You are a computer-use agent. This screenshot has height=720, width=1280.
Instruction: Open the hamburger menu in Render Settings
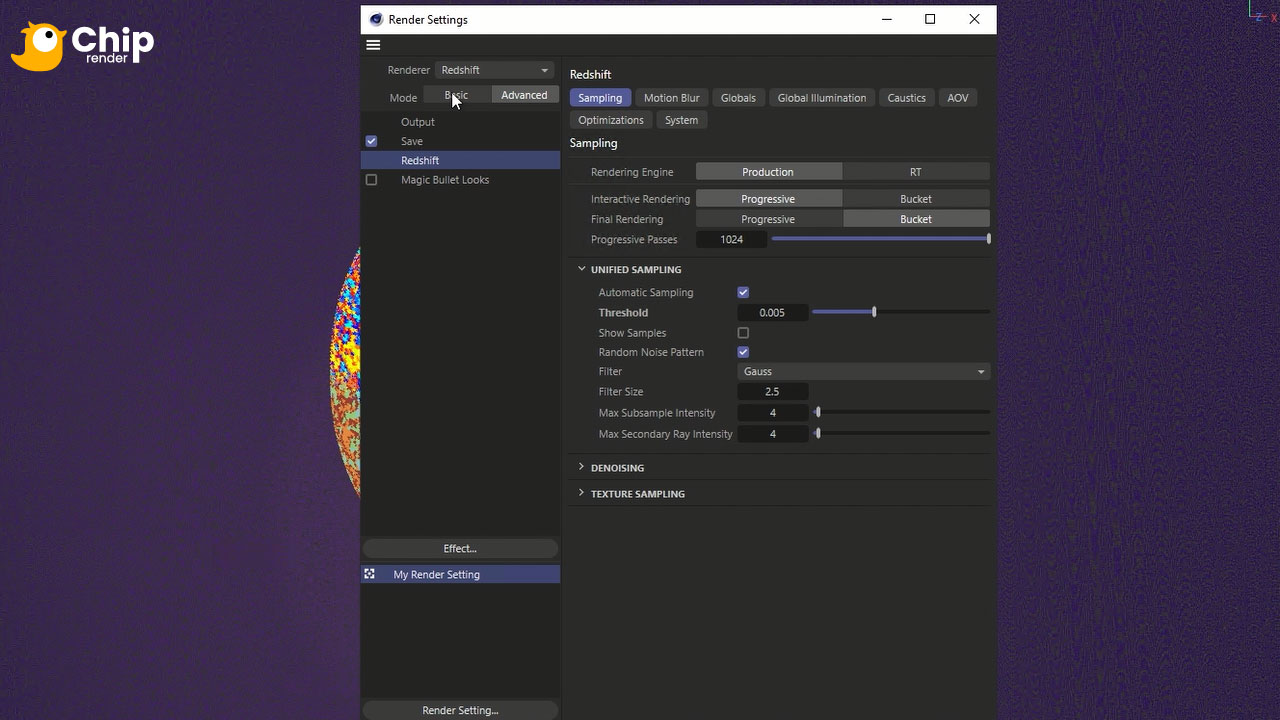pyautogui.click(x=373, y=45)
